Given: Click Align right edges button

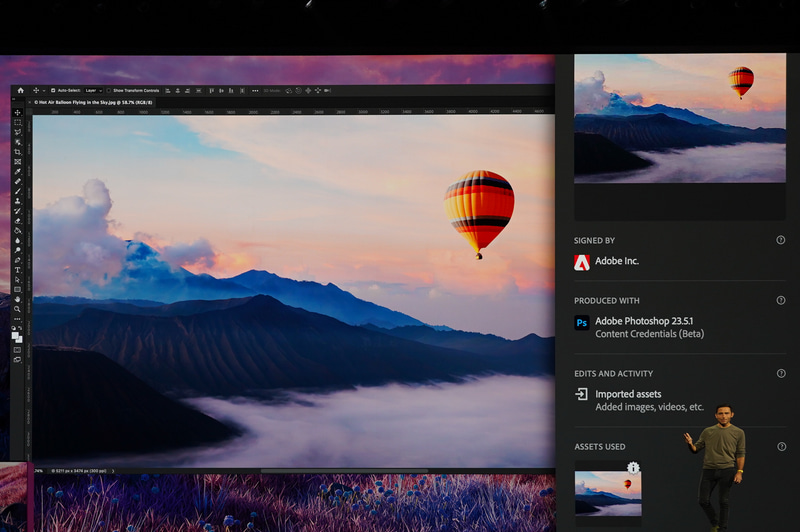Looking at the screenshot, I should coord(187,90).
